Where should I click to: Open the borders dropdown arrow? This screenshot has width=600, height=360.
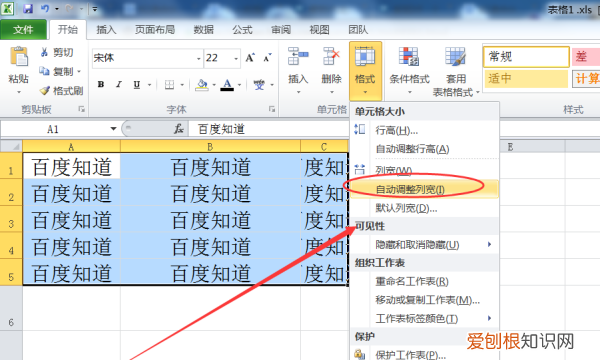[x=182, y=85]
